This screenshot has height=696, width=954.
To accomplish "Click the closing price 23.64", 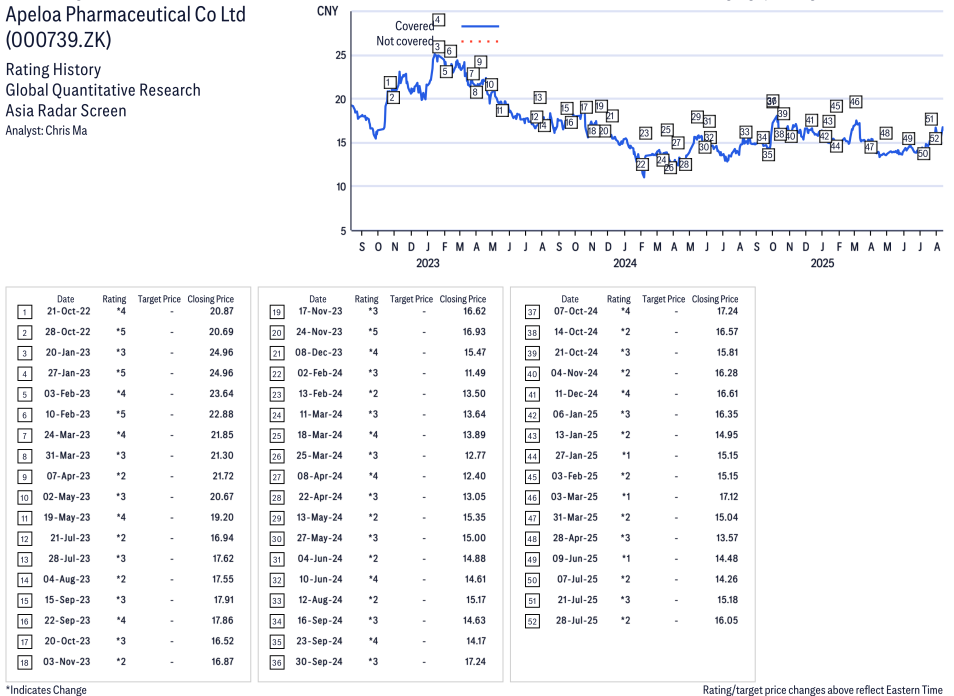I will (x=221, y=394).
